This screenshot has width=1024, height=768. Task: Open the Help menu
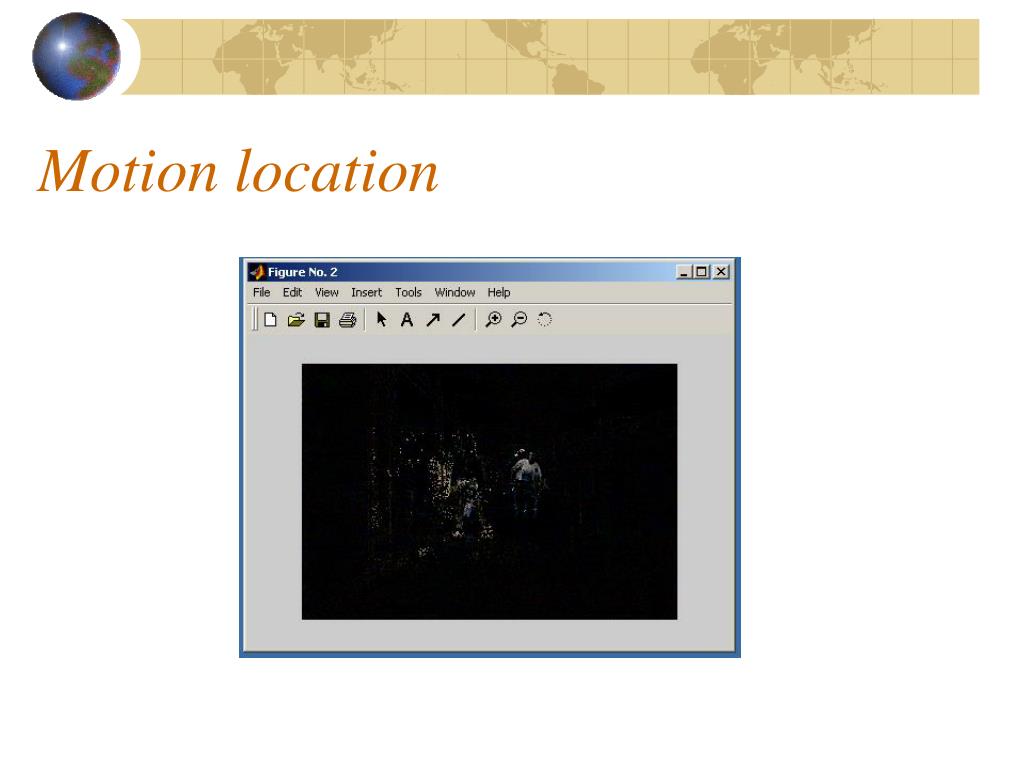pos(498,292)
